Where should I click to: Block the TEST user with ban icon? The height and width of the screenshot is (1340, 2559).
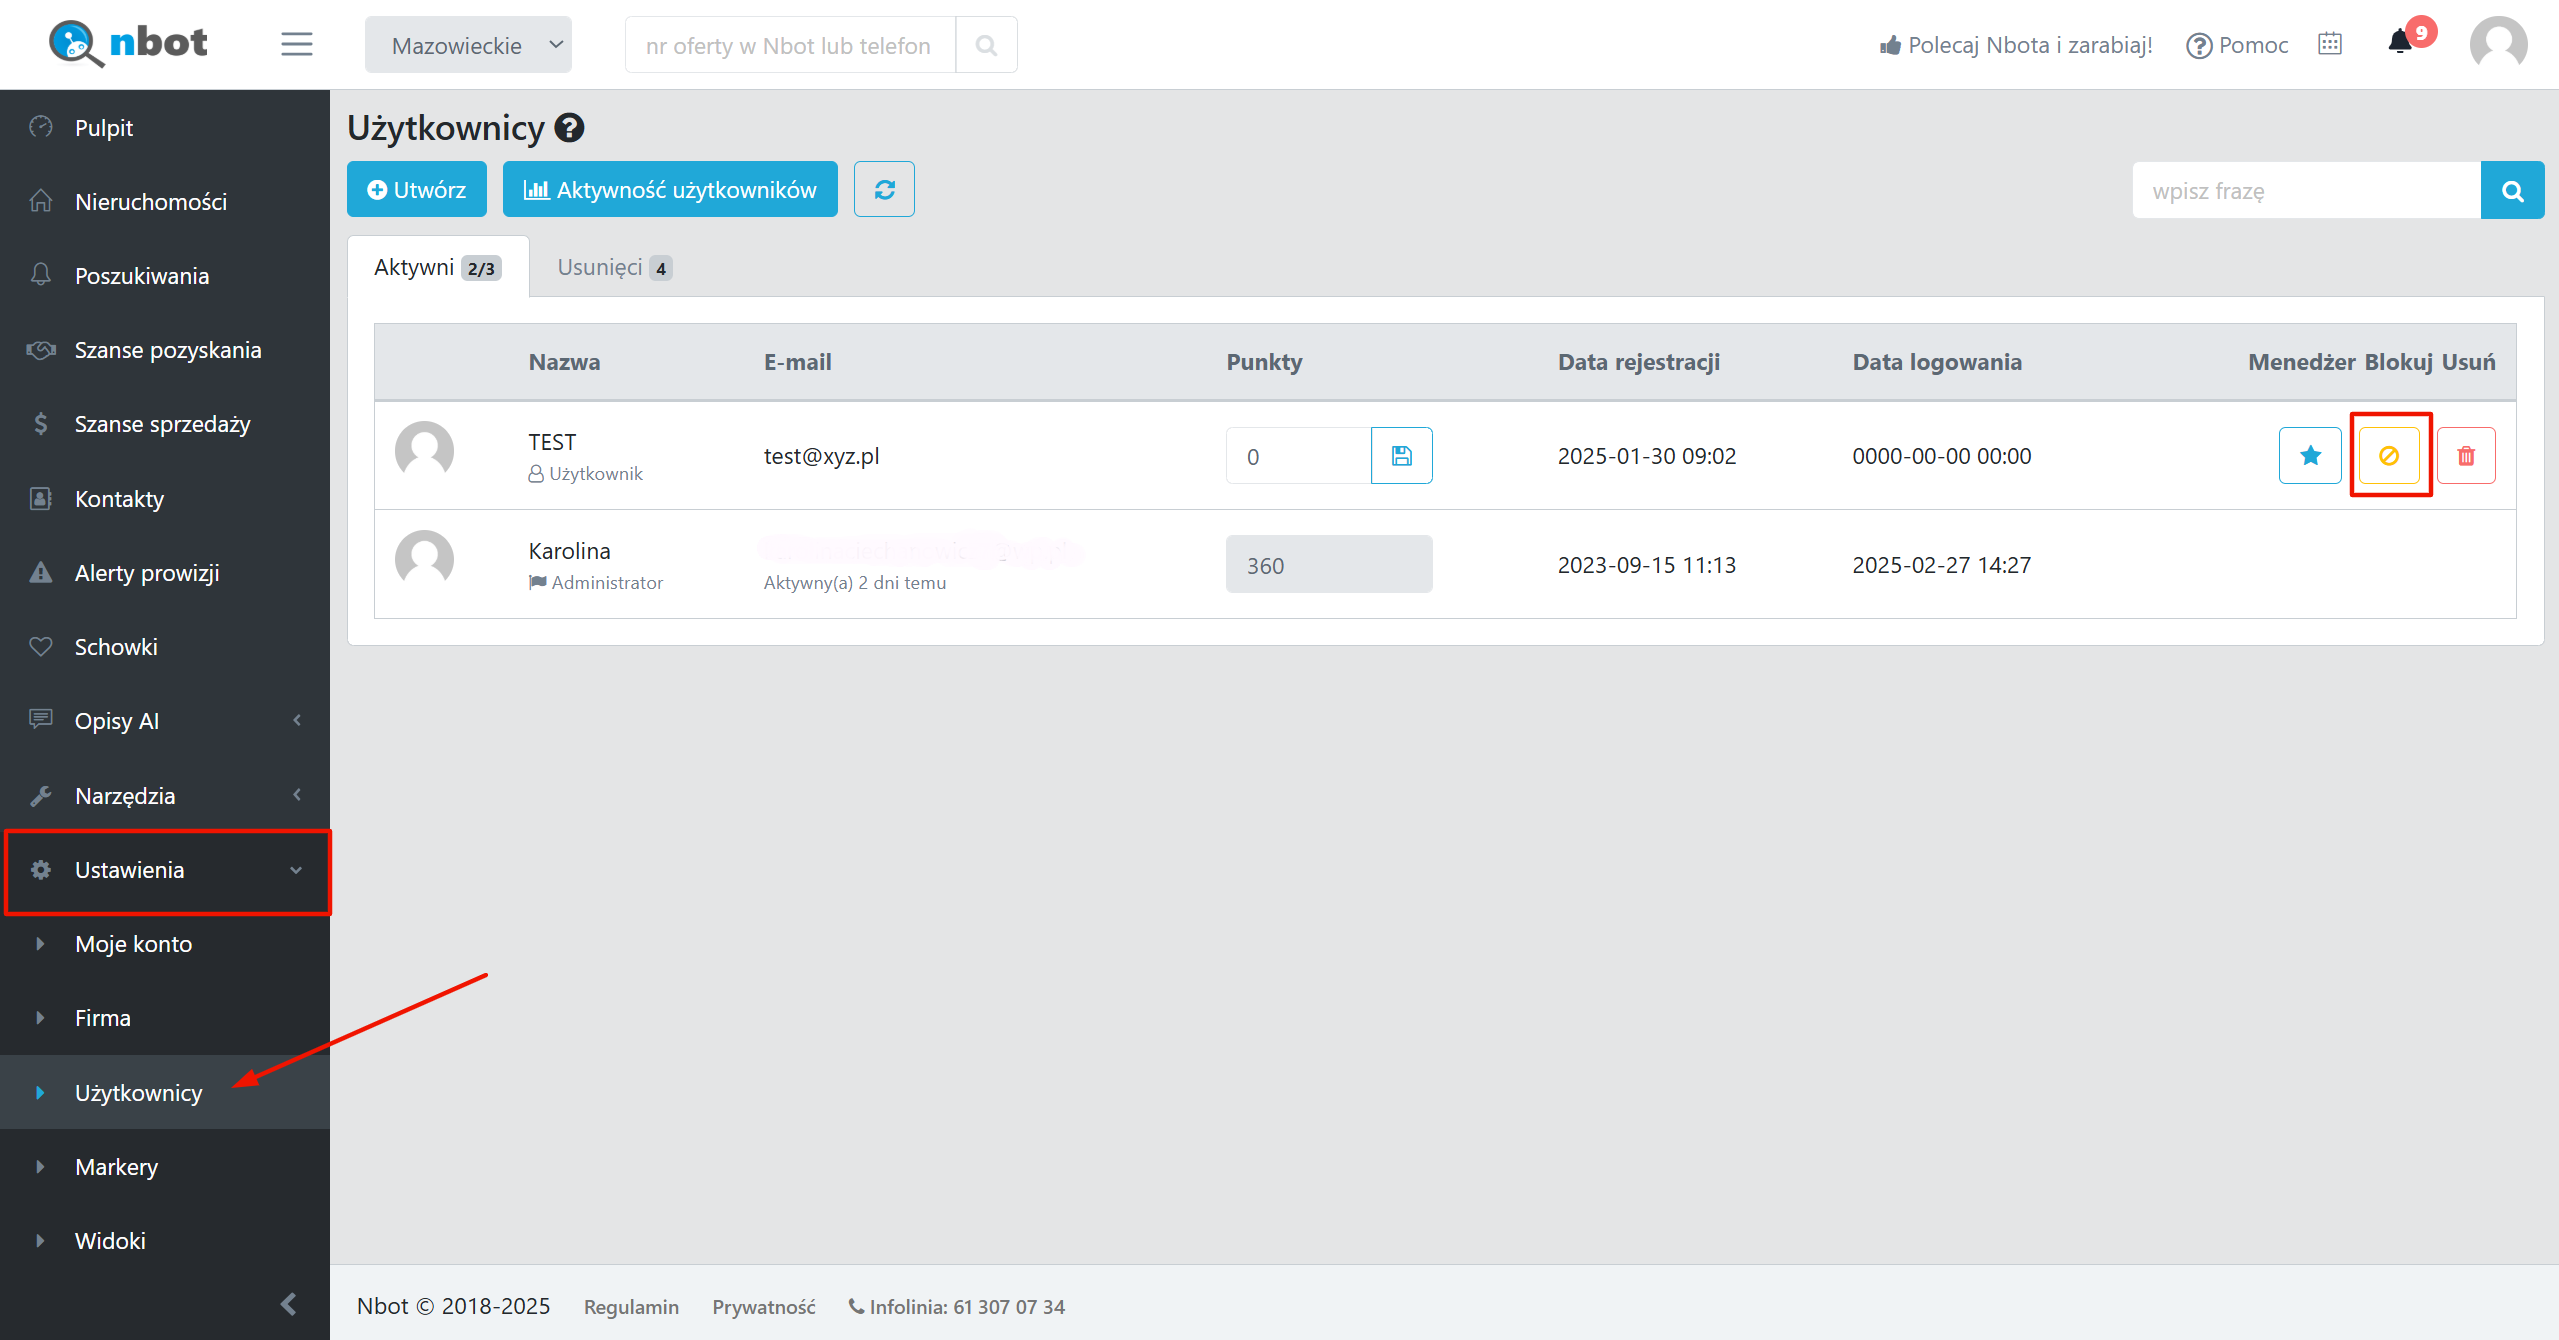point(2389,456)
